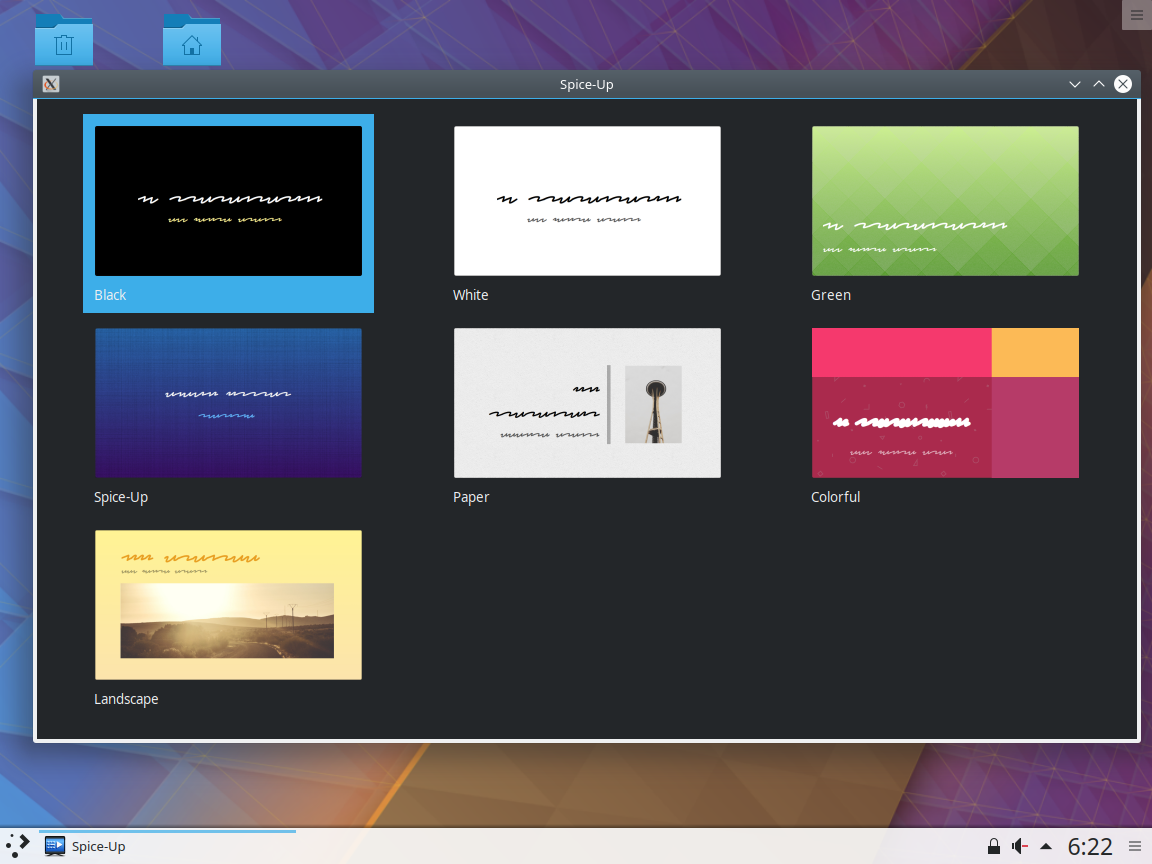The height and width of the screenshot is (864, 1152).
Task: Pick the Green theme for the presentation
Action: click(945, 200)
